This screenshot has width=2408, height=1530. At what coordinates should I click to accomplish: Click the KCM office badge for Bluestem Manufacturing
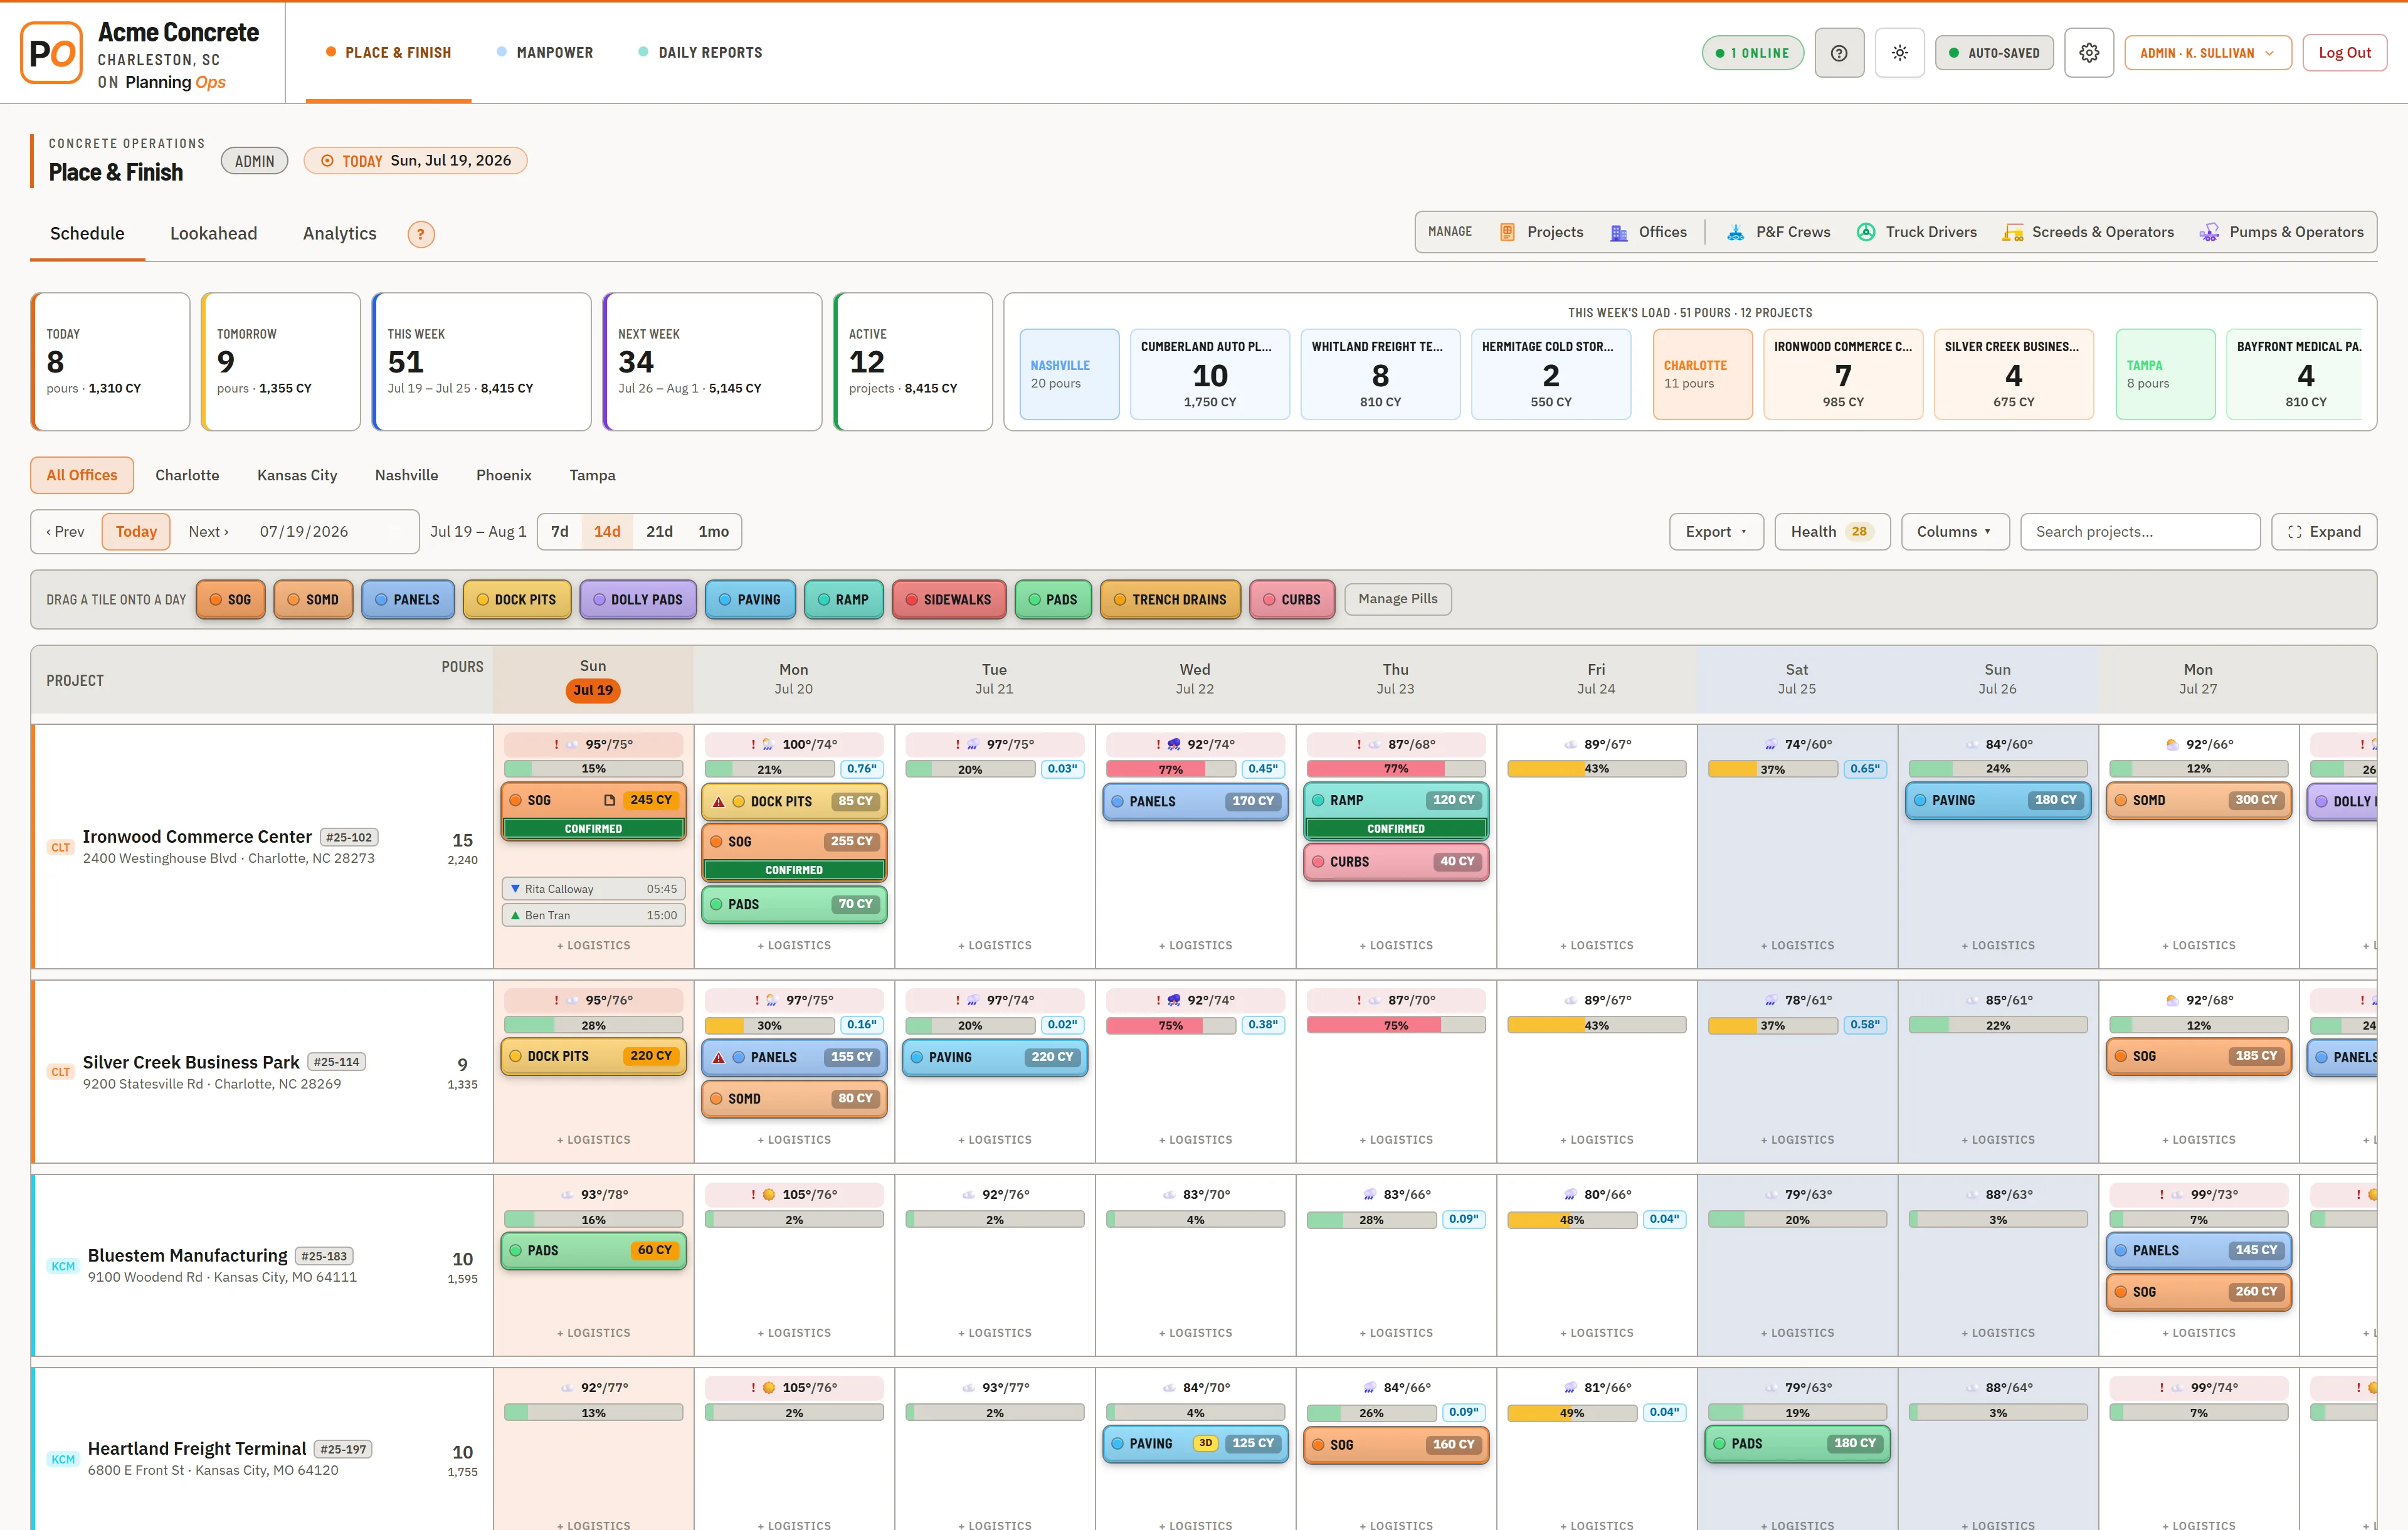pos(63,1266)
